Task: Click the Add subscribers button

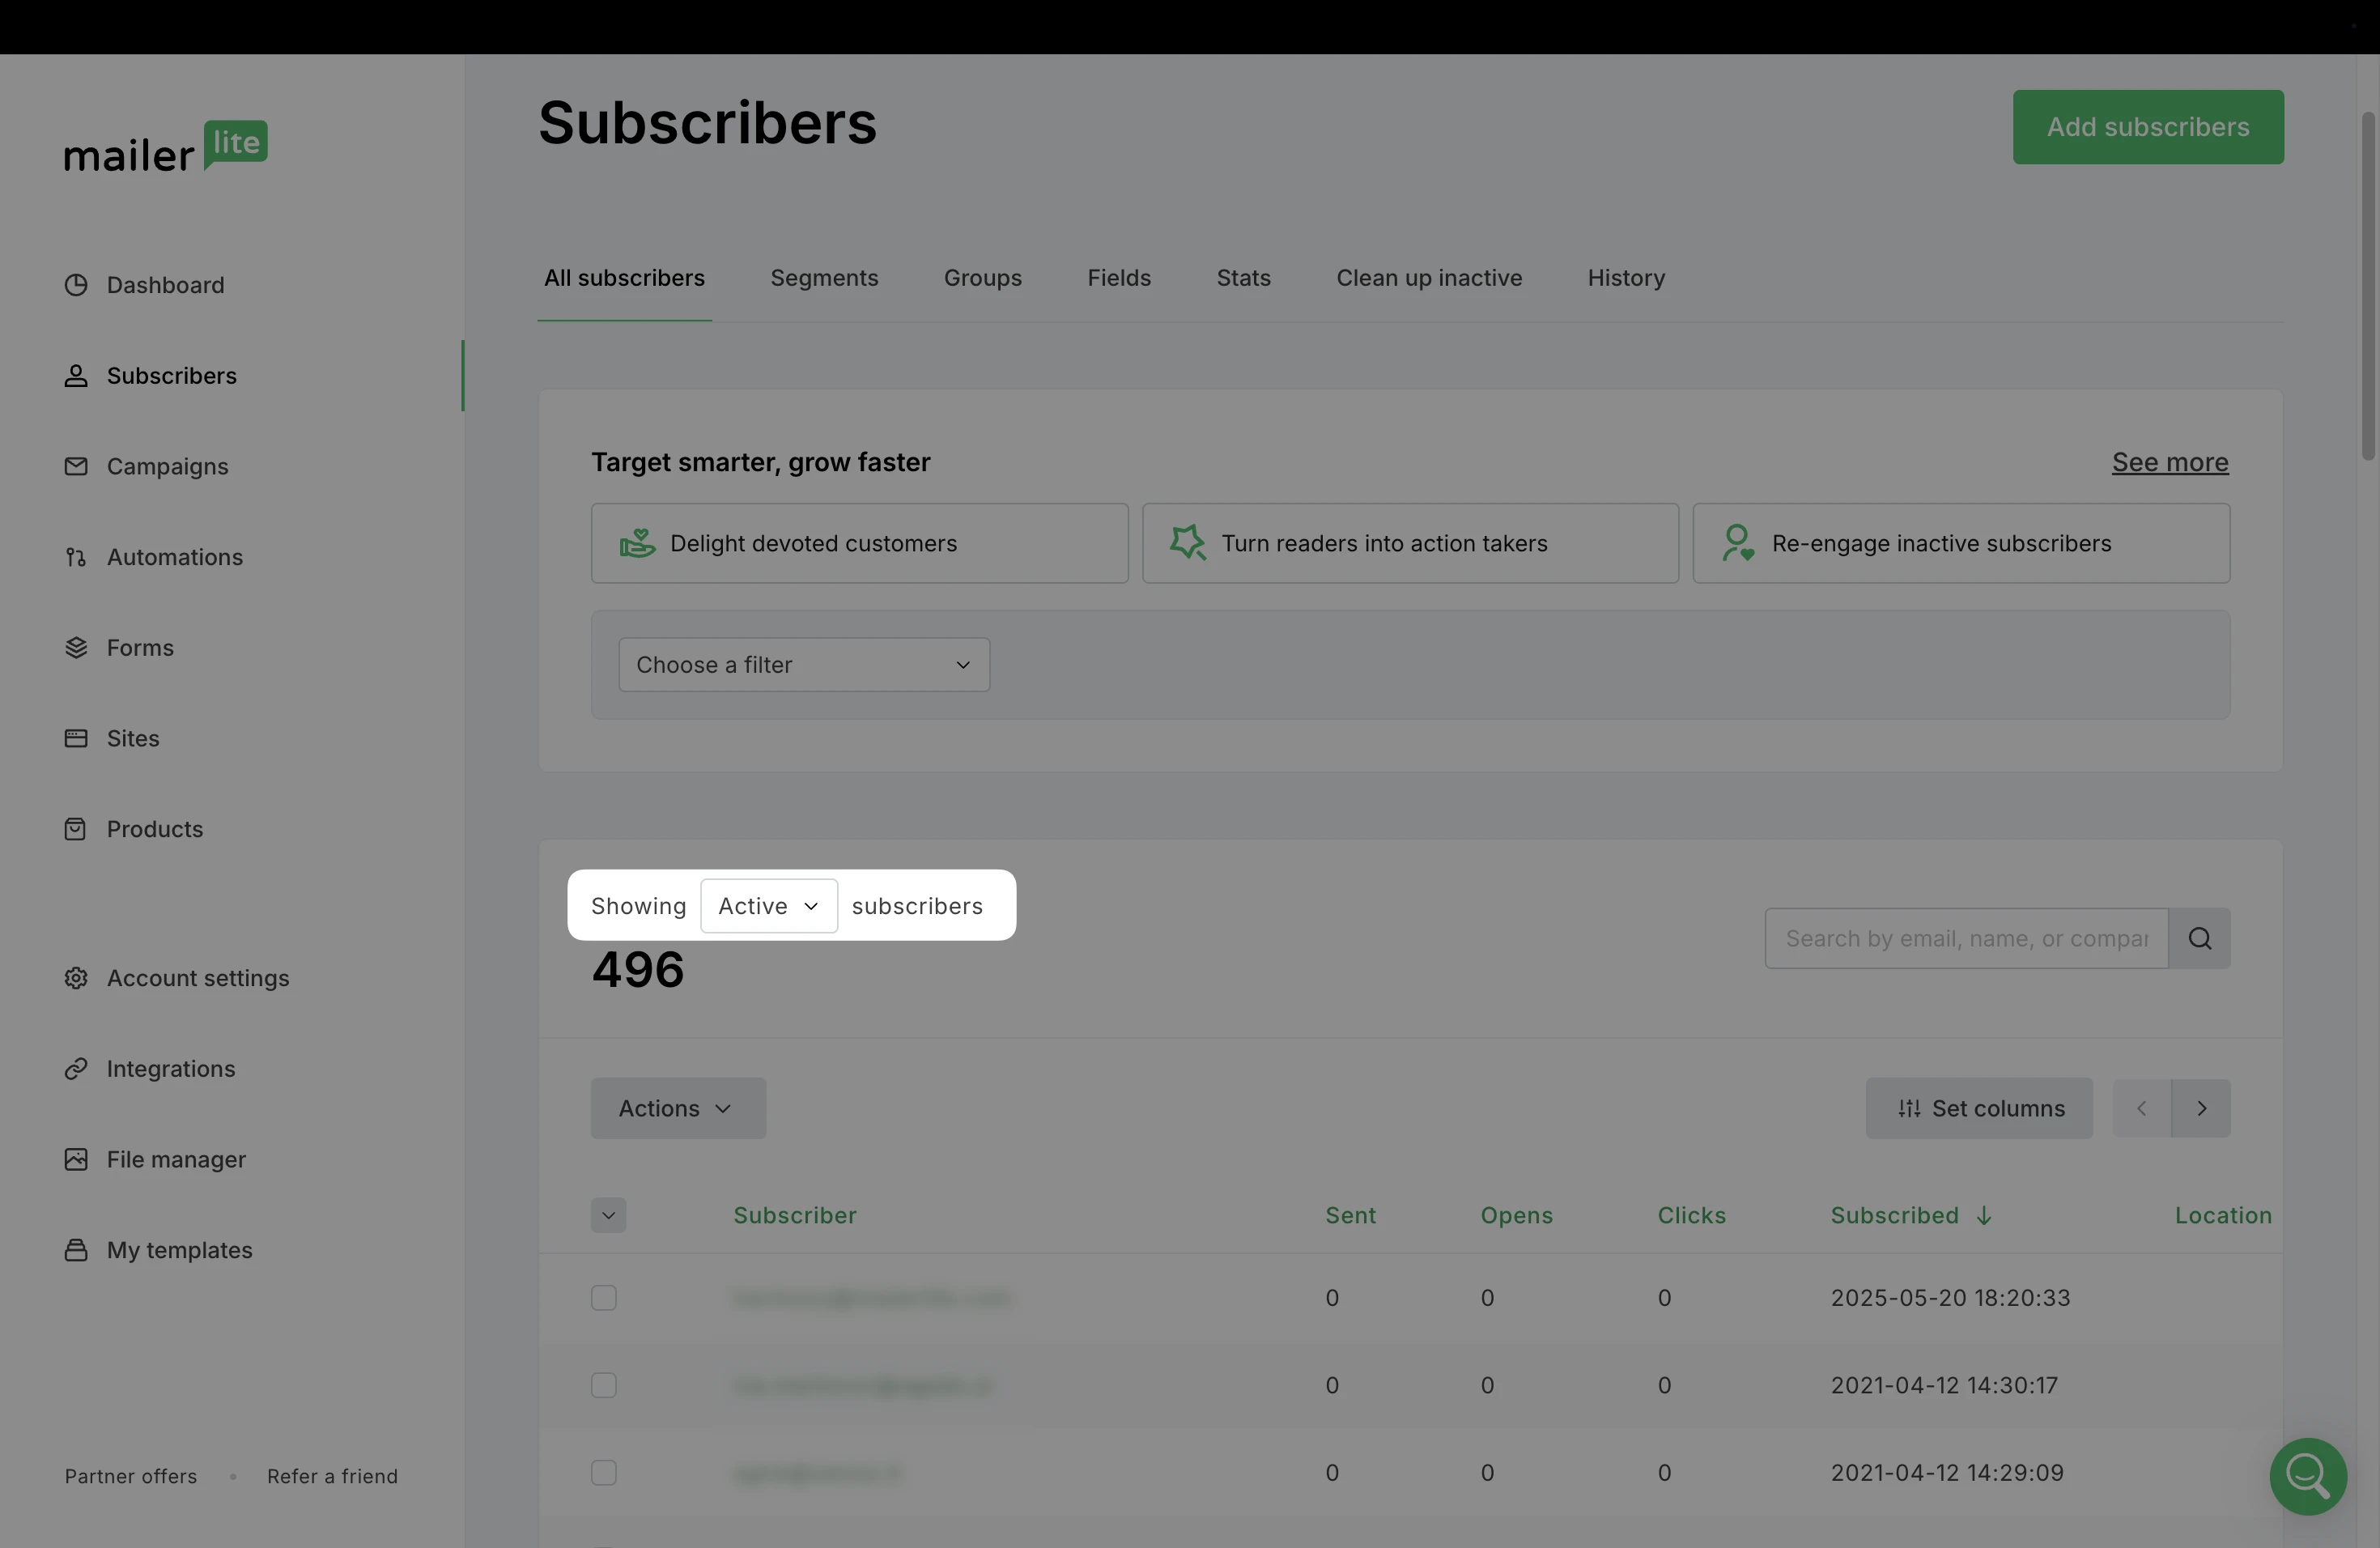Action: point(2147,127)
